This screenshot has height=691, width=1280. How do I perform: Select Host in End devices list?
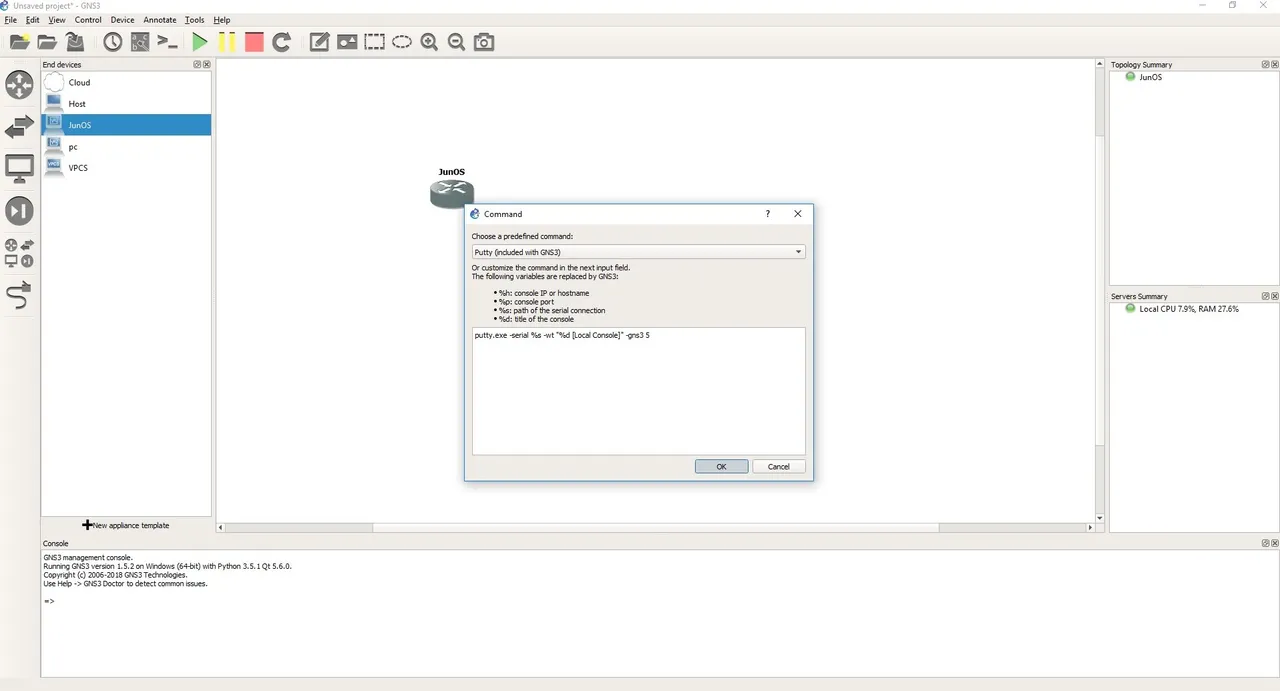coord(126,104)
